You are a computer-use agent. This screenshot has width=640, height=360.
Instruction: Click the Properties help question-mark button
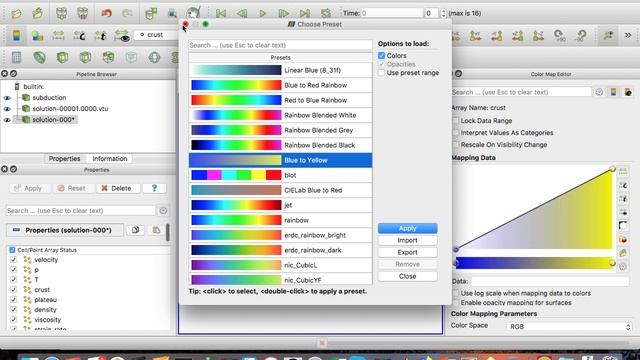click(x=154, y=188)
